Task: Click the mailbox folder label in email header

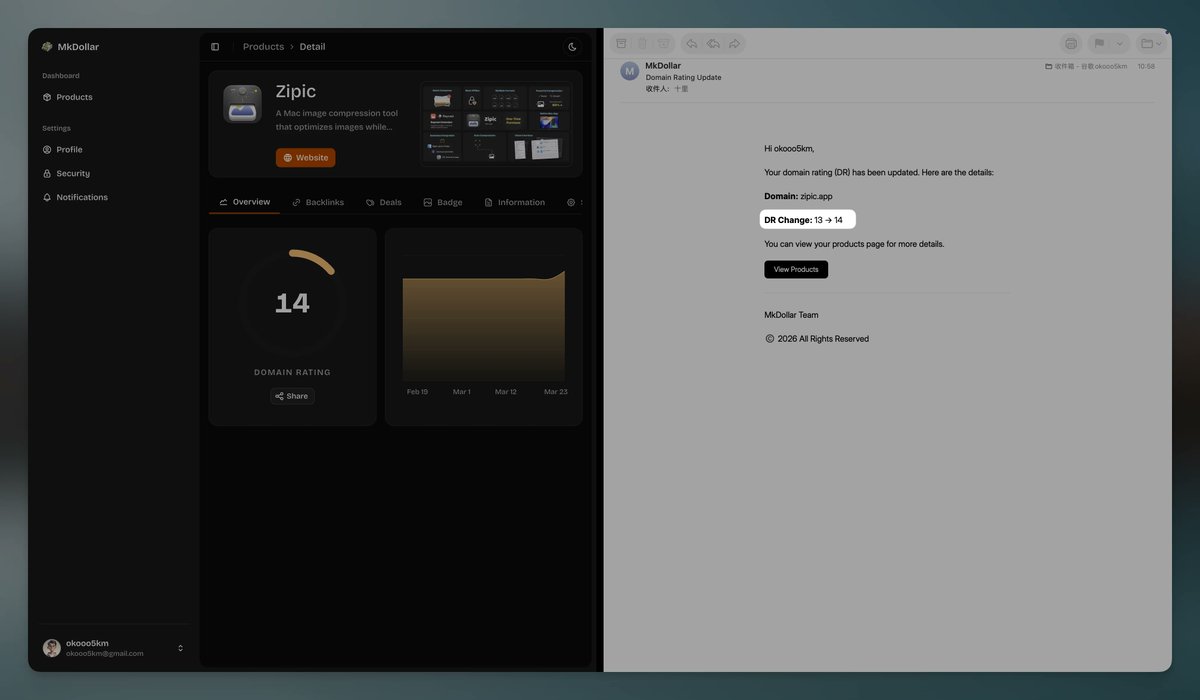Action: pyautogui.click(x=1086, y=66)
